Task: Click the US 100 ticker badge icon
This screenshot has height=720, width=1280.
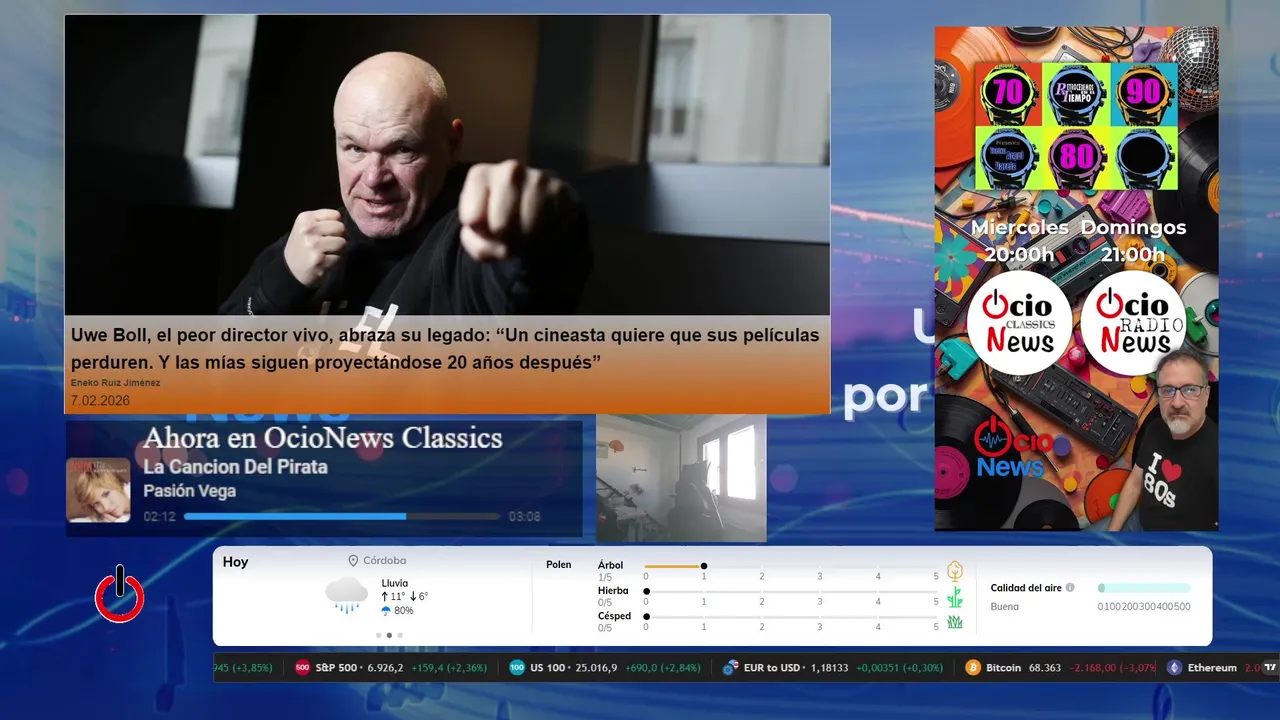Action: [x=517, y=667]
